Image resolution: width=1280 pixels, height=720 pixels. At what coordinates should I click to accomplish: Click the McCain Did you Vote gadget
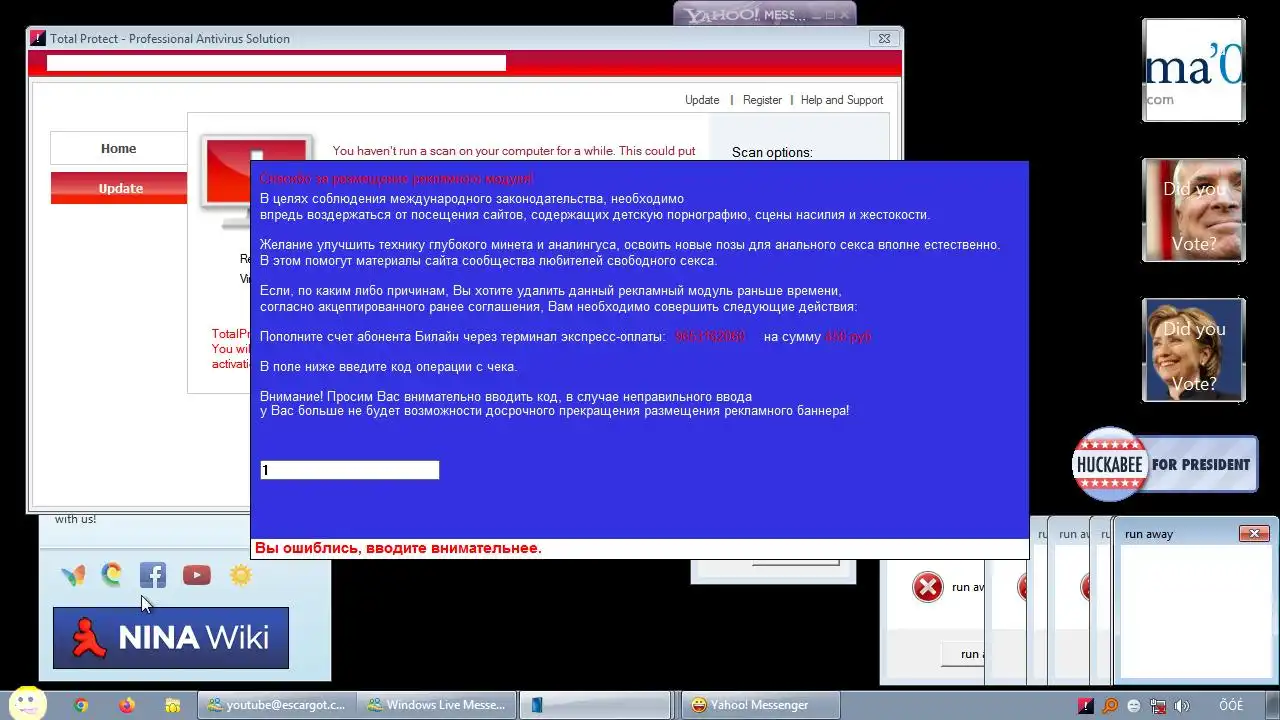click(1194, 210)
